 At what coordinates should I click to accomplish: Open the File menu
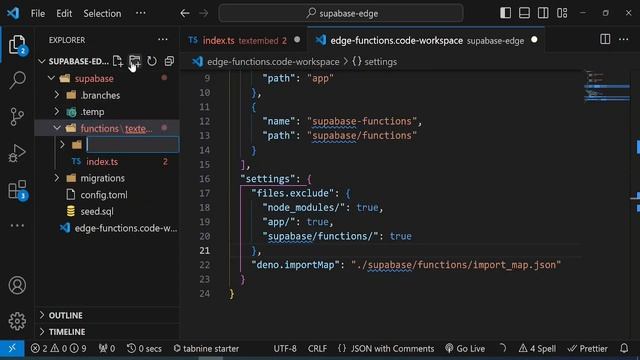click(x=38, y=13)
